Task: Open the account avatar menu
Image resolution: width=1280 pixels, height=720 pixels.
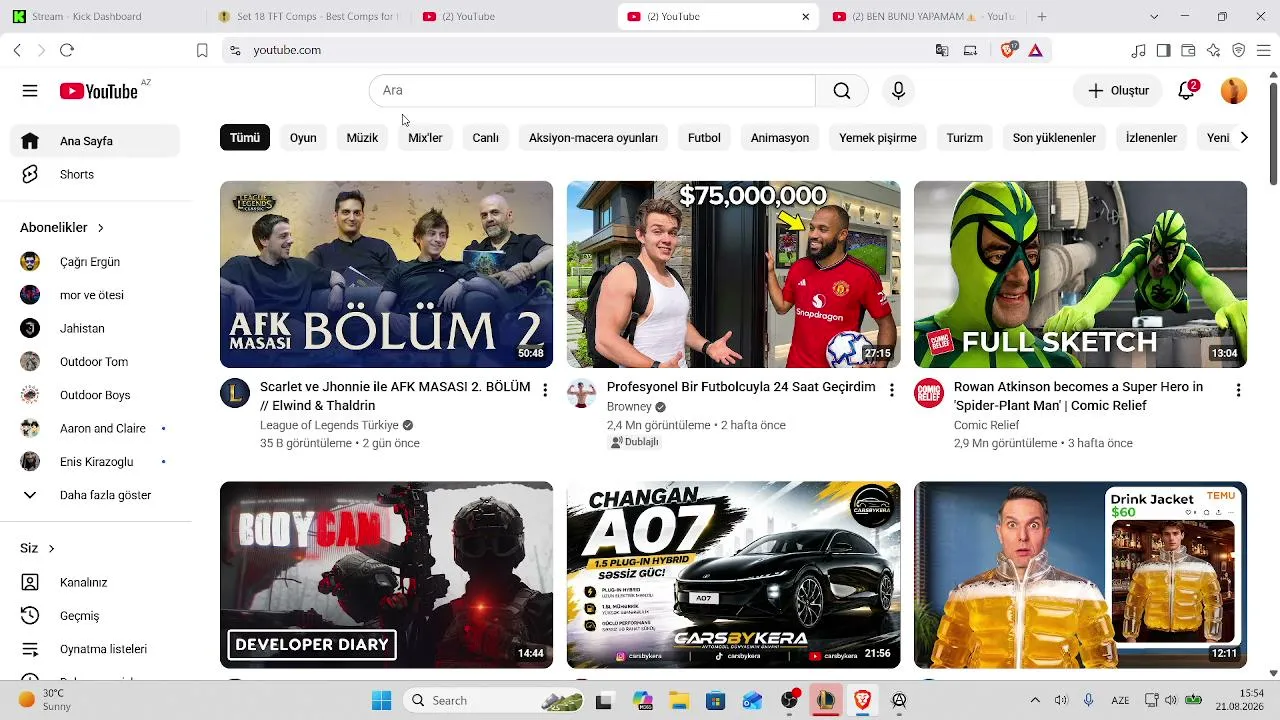Action: point(1234,91)
